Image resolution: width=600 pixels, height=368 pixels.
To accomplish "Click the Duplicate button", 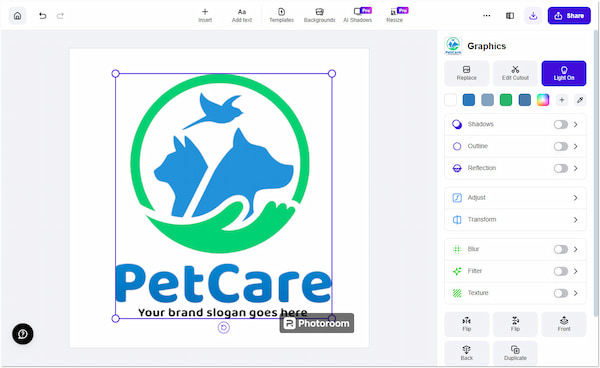I will [x=515, y=353].
